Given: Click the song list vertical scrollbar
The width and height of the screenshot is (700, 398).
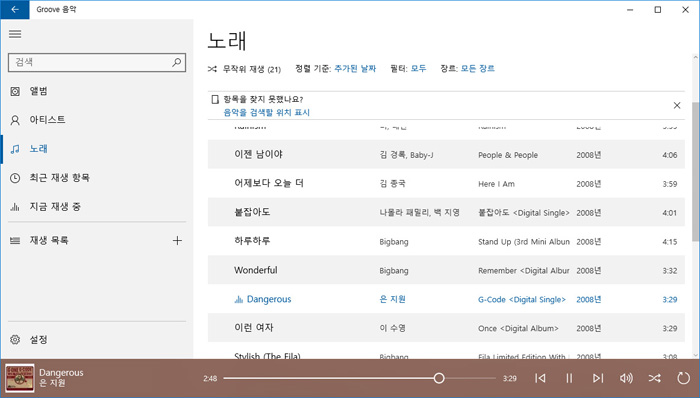Looking at the screenshot, I should [x=696, y=172].
